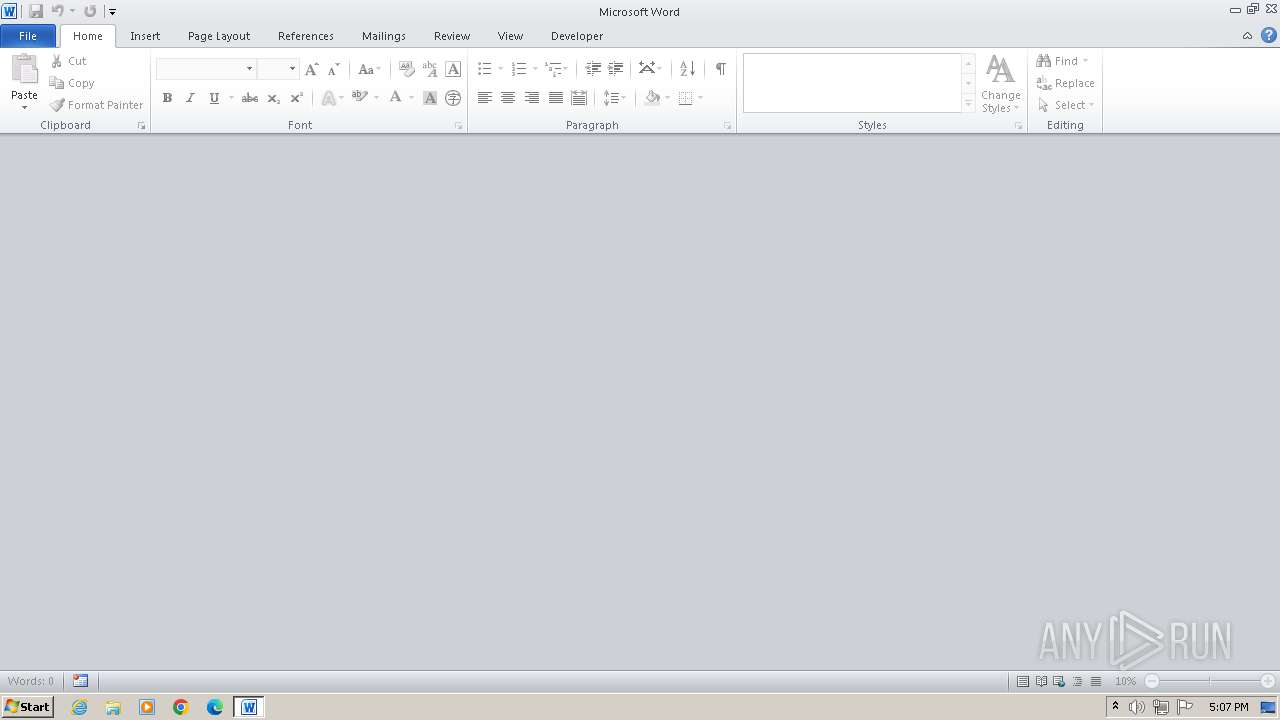Switch to the Mailings tab

384,36
